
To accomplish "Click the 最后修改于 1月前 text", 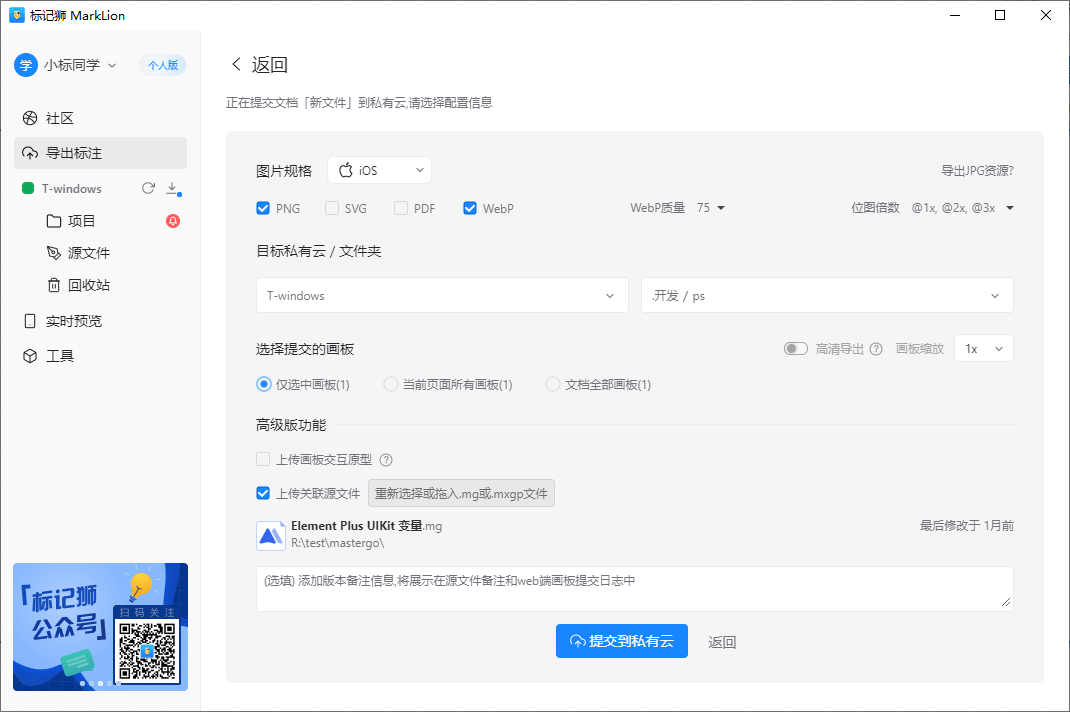I will (967, 526).
